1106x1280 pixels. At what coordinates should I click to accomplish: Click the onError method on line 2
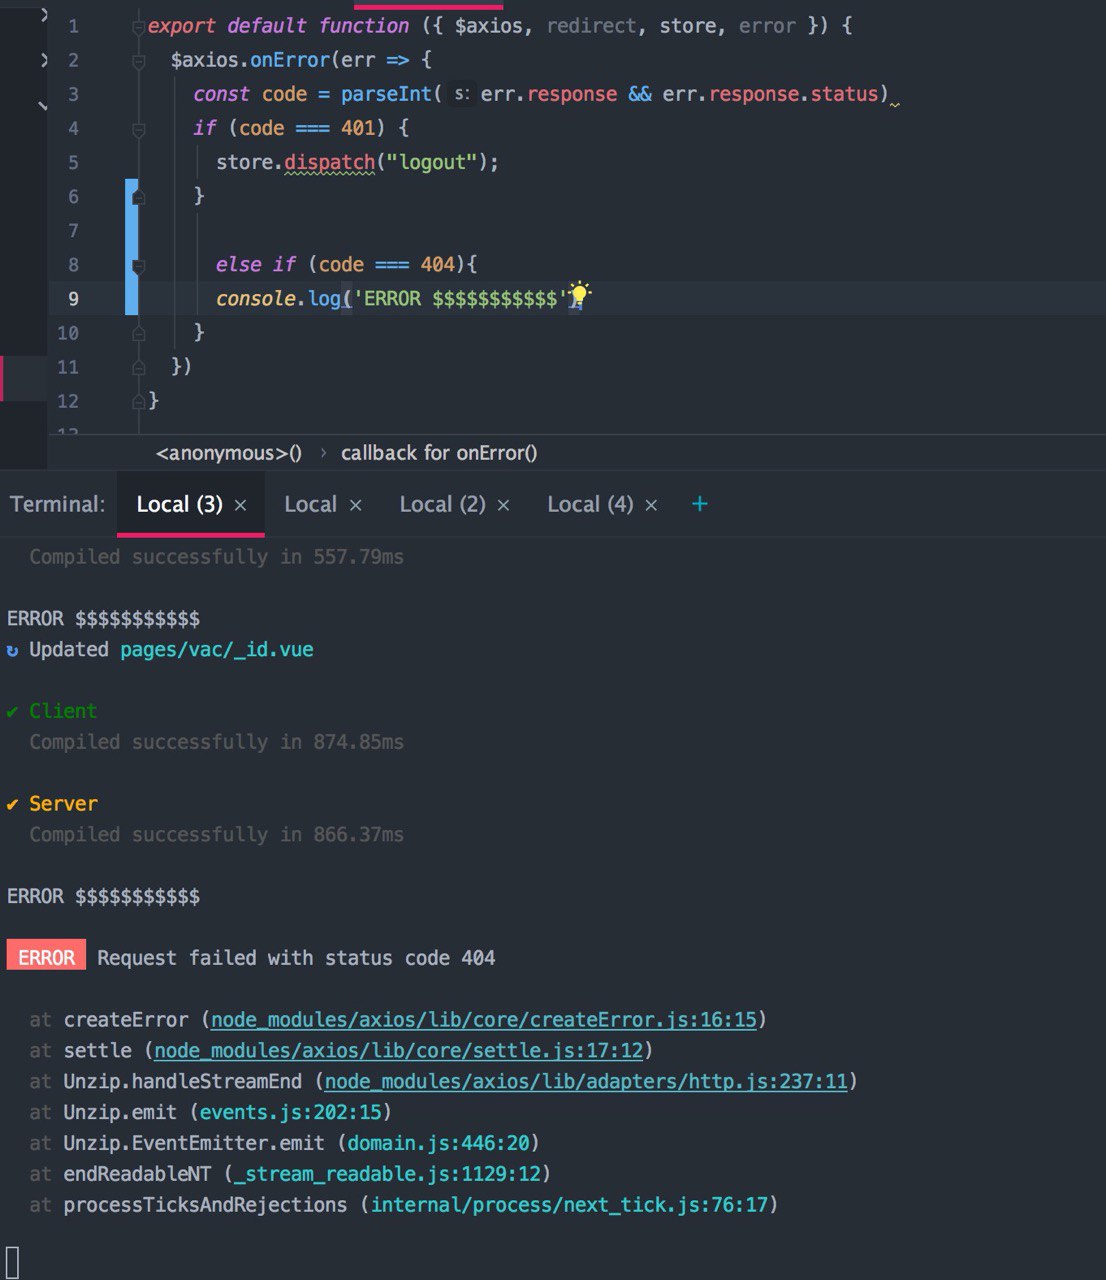click(290, 60)
